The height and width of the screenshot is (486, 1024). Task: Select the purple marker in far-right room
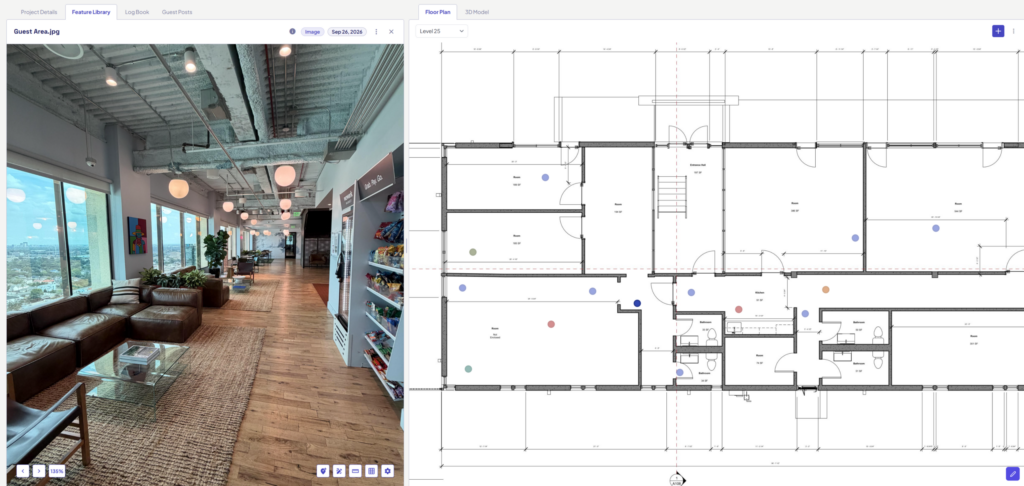pos(936,228)
